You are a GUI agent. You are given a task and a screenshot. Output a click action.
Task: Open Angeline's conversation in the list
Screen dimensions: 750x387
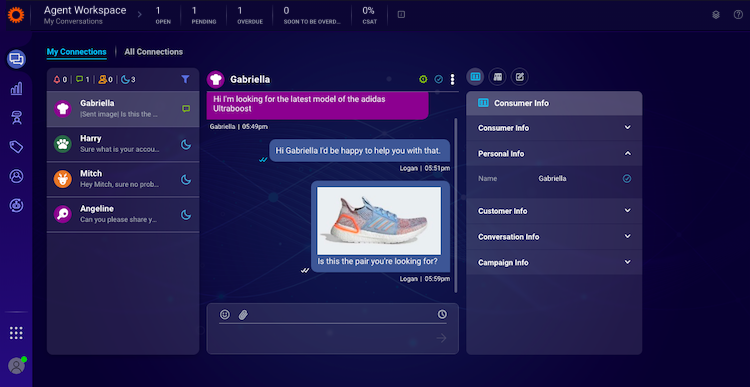pos(123,214)
